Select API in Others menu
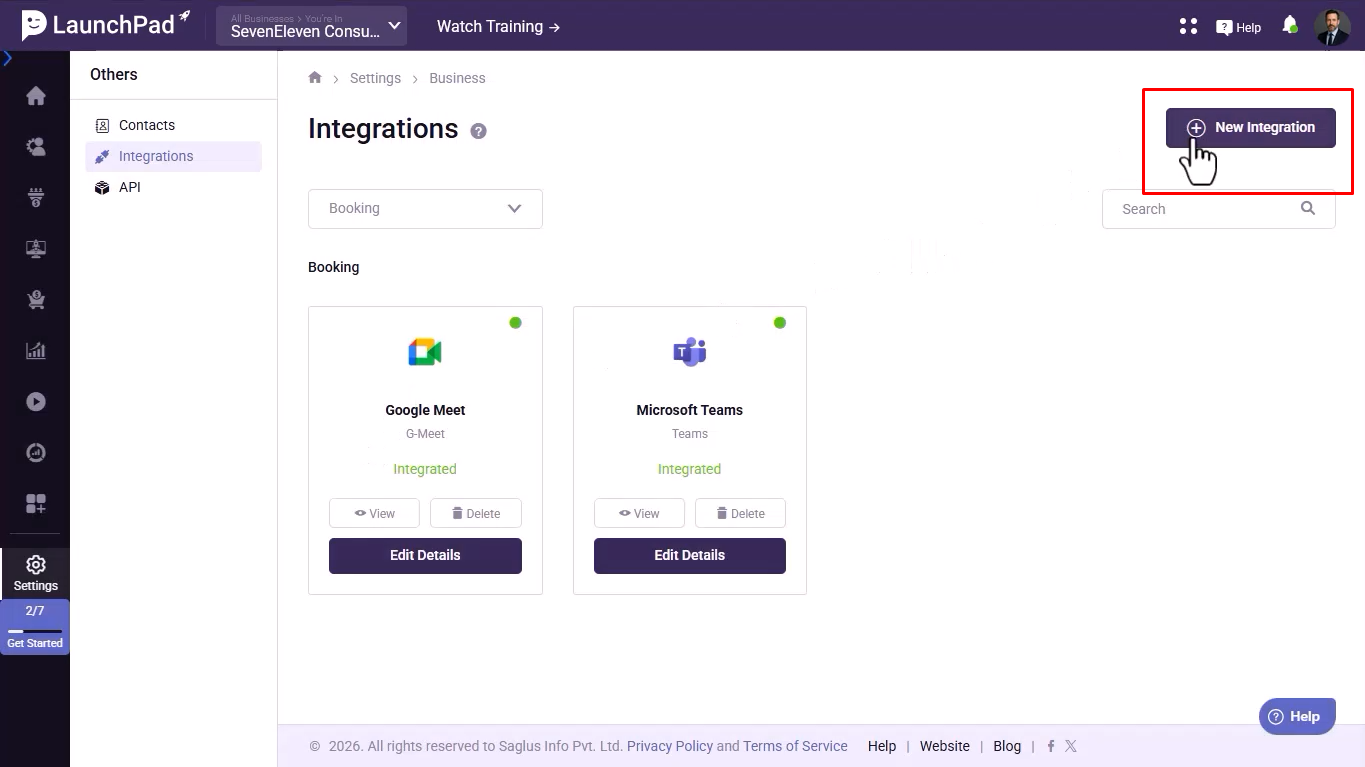Screen dimensions: 1365x767 tap(129, 187)
